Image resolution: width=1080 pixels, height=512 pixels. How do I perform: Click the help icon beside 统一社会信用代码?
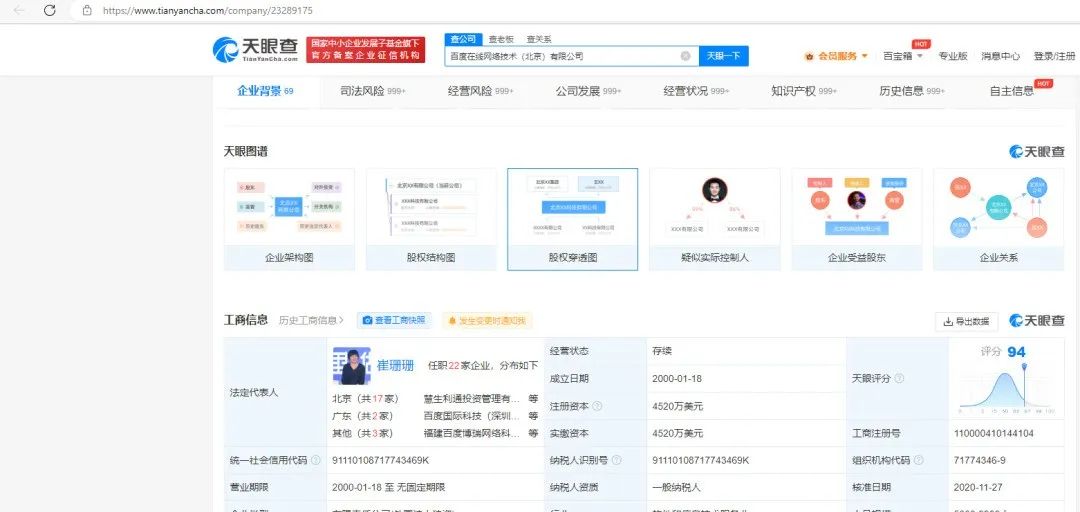[315, 460]
